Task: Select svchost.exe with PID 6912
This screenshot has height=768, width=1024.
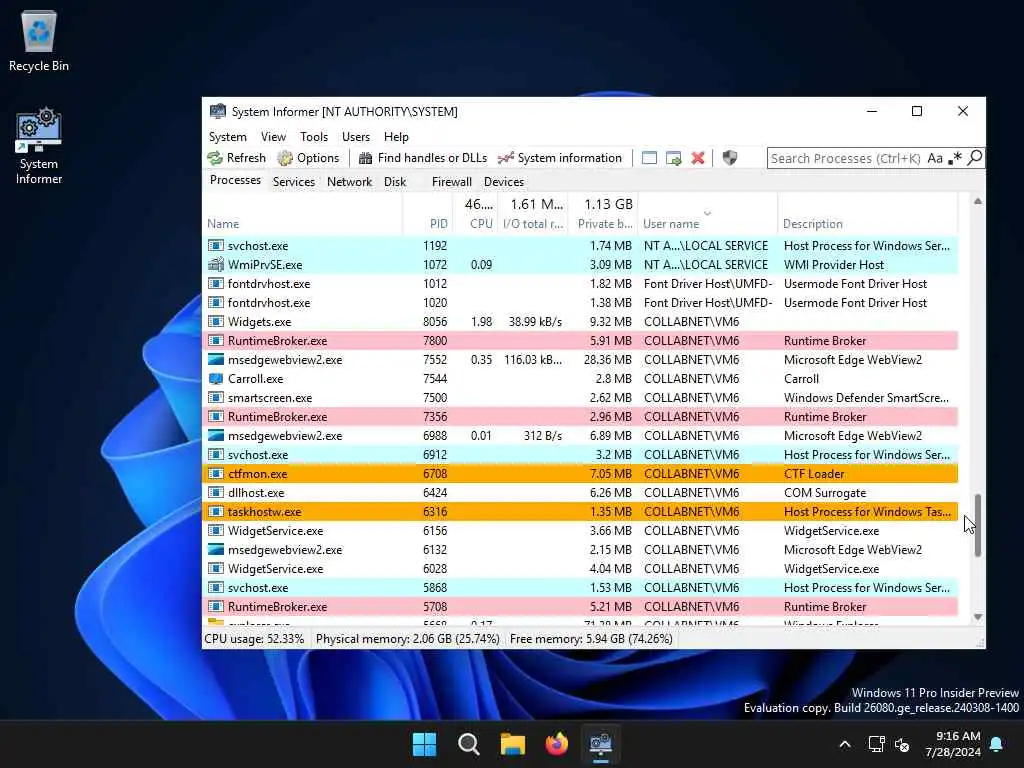Action: point(580,455)
